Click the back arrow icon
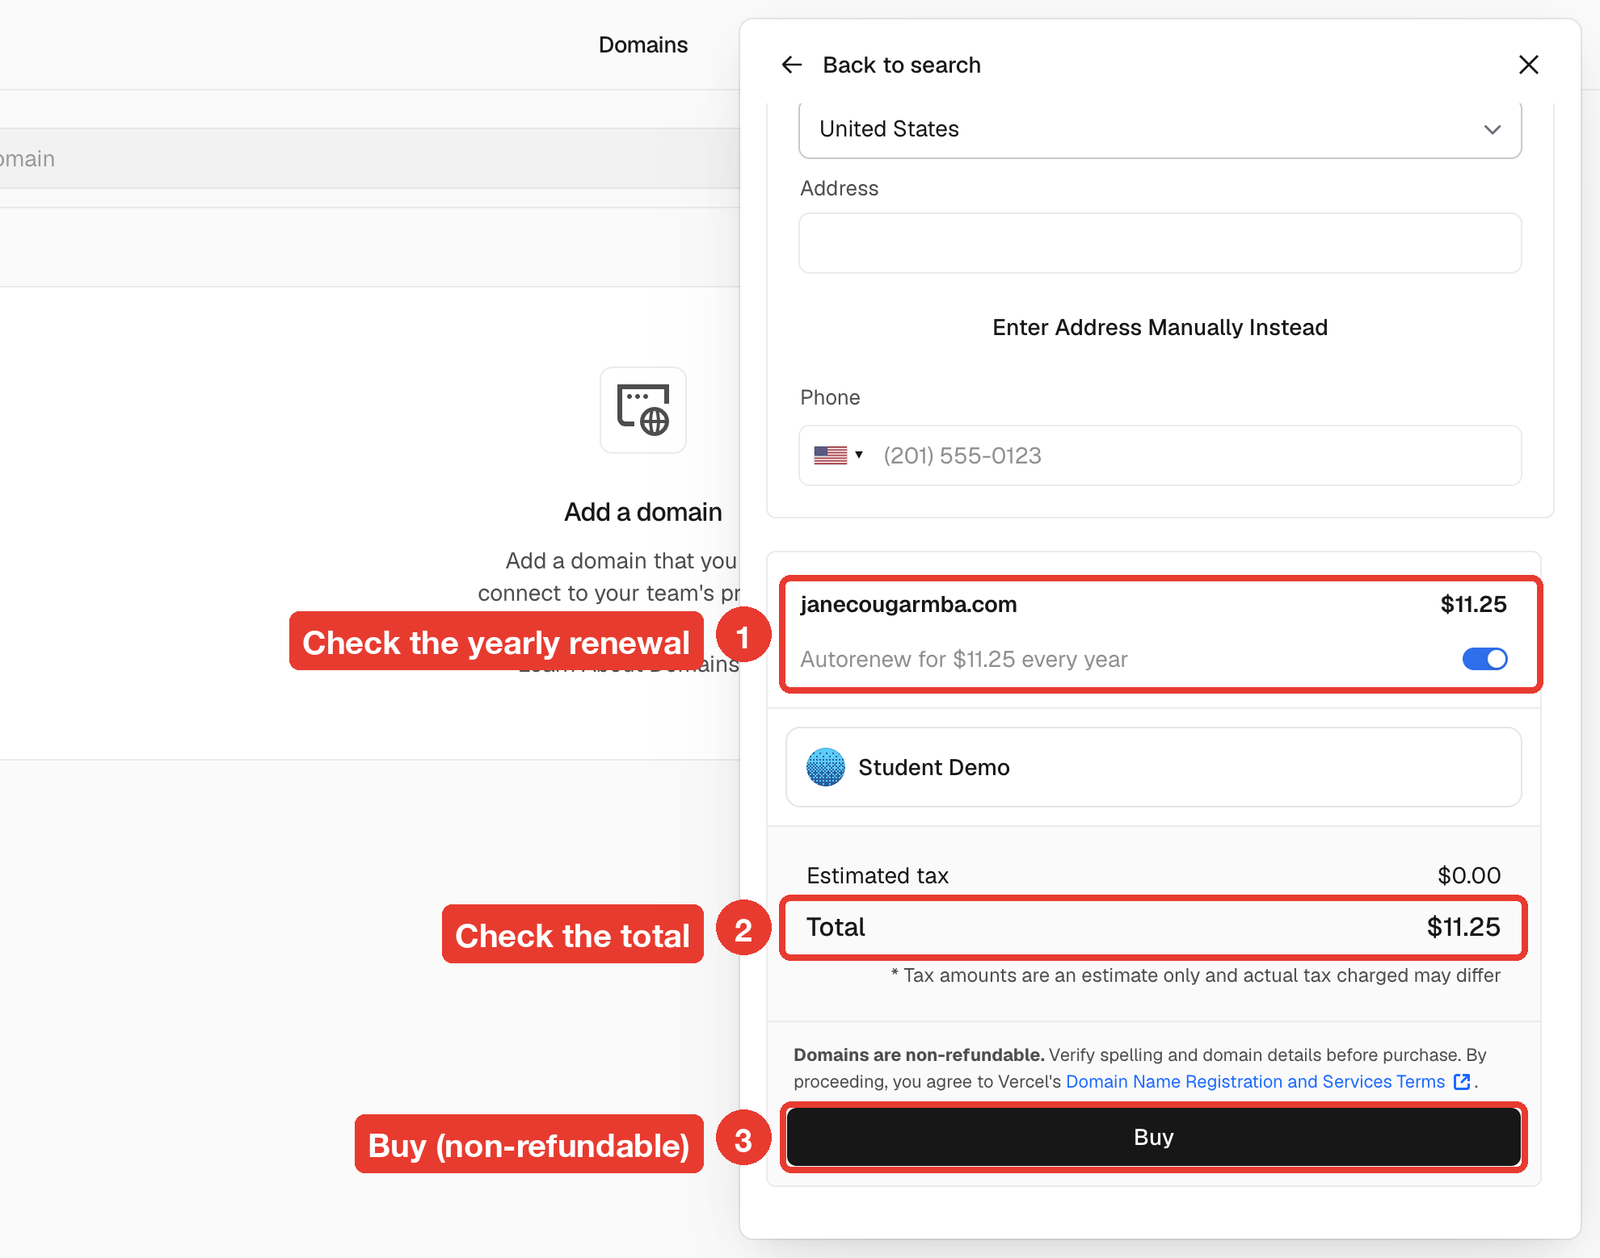The height and width of the screenshot is (1258, 1600). [x=792, y=65]
